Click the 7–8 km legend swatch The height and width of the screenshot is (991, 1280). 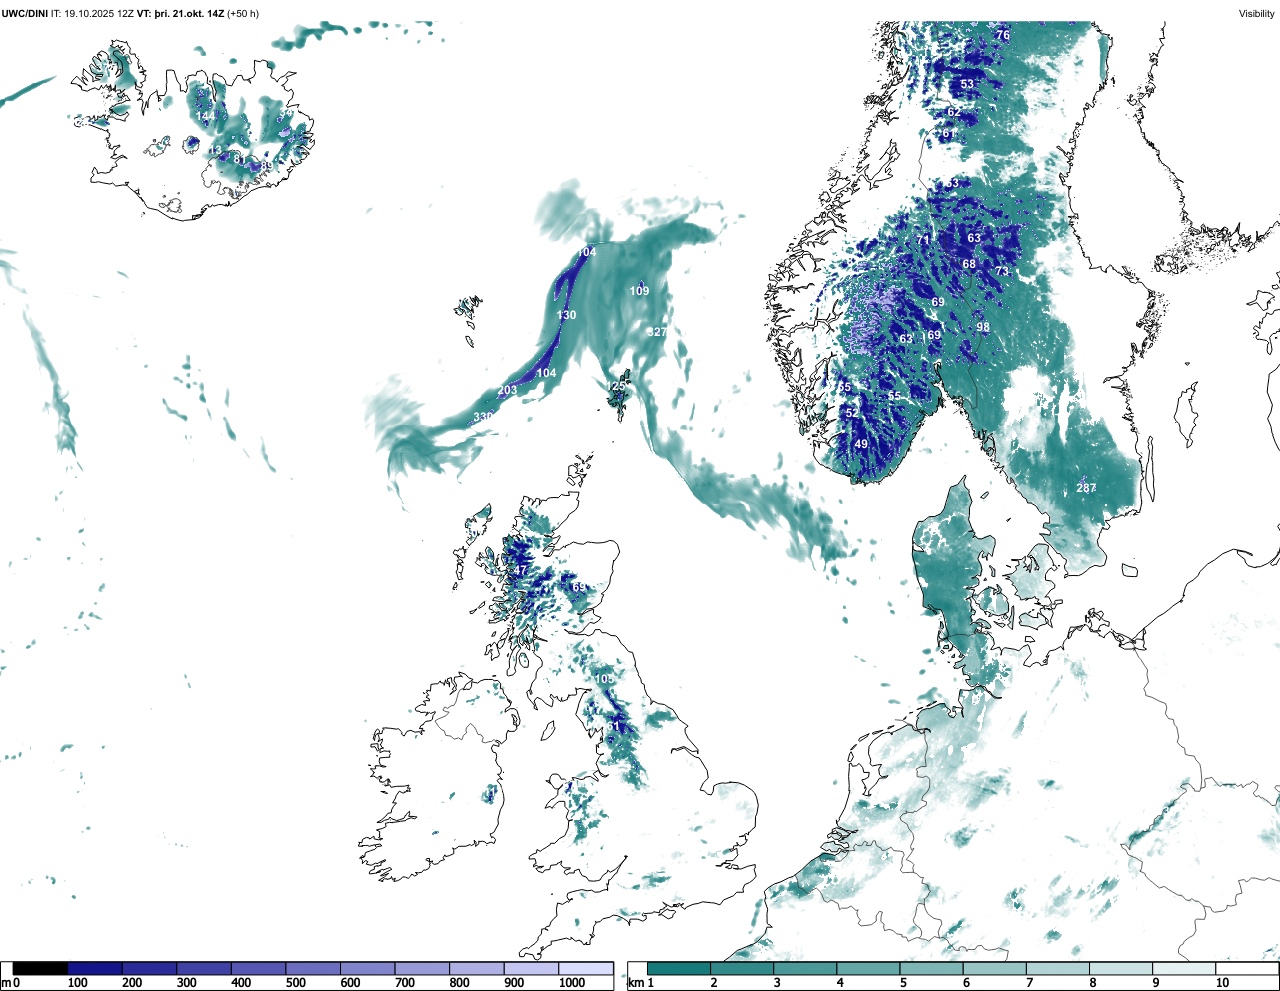pyautogui.click(x=1057, y=968)
